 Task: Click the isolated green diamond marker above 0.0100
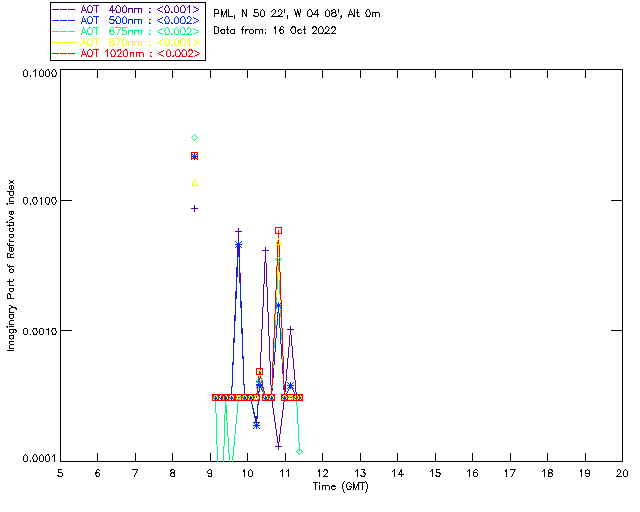click(195, 138)
